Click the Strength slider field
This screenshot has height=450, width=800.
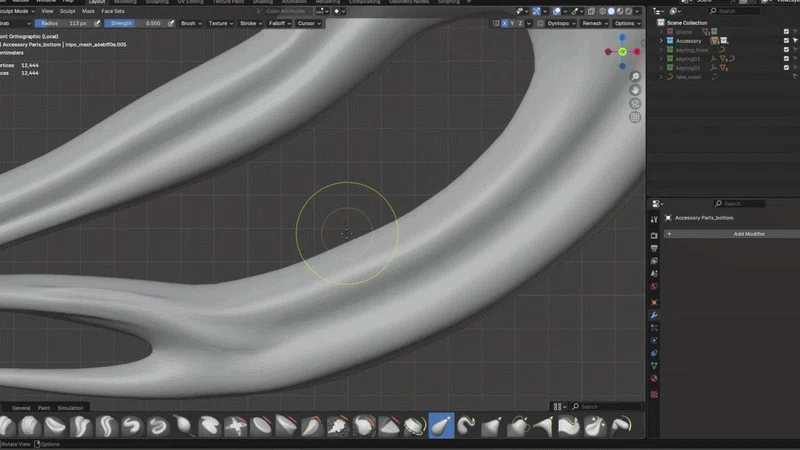135,23
